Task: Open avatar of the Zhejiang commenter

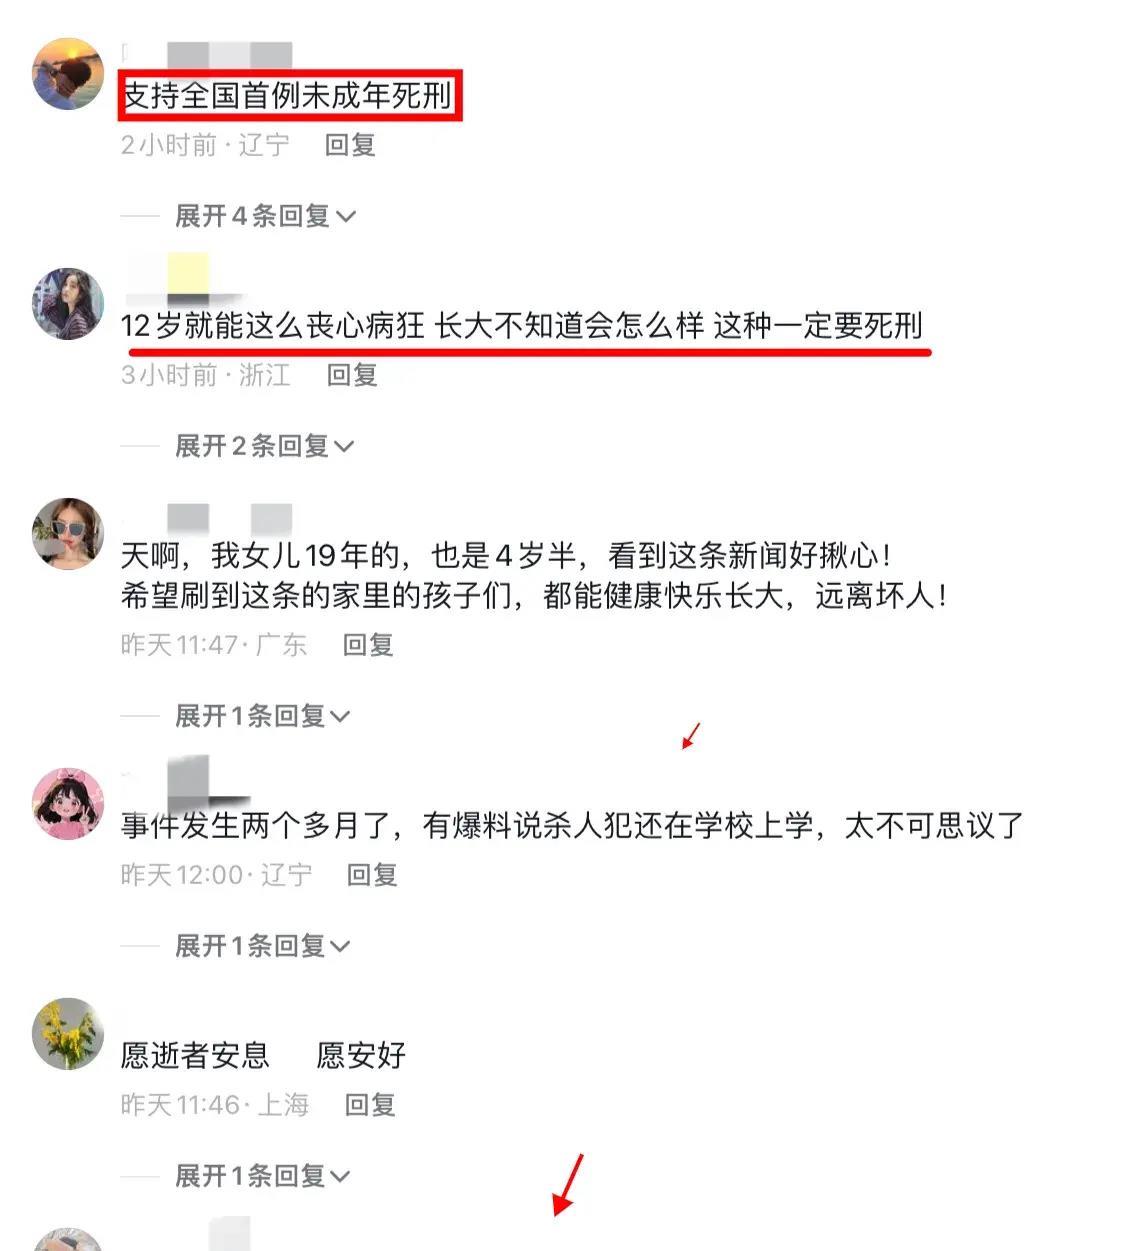Action: click(68, 303)
